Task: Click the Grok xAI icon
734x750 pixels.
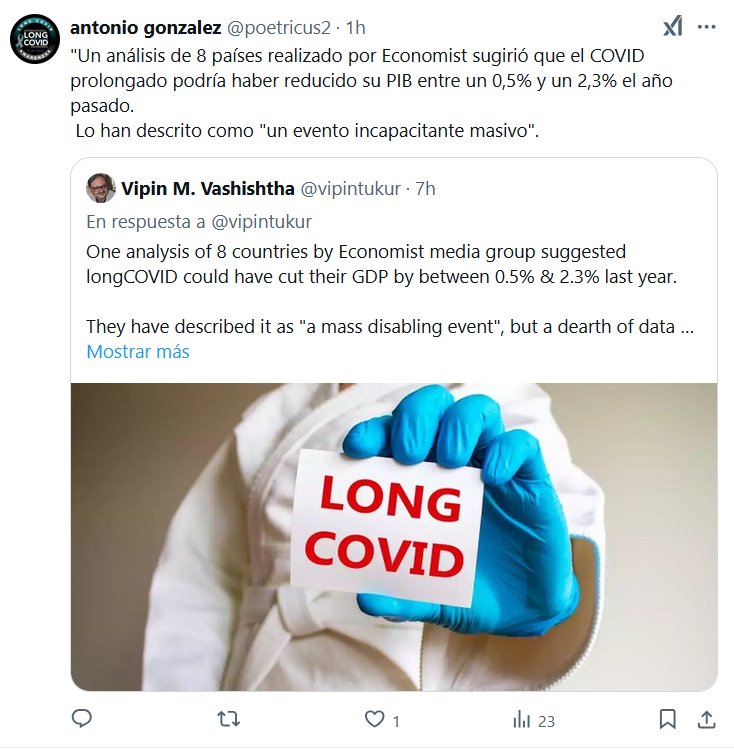Action: pyautogui.click(x=672, y=27)
